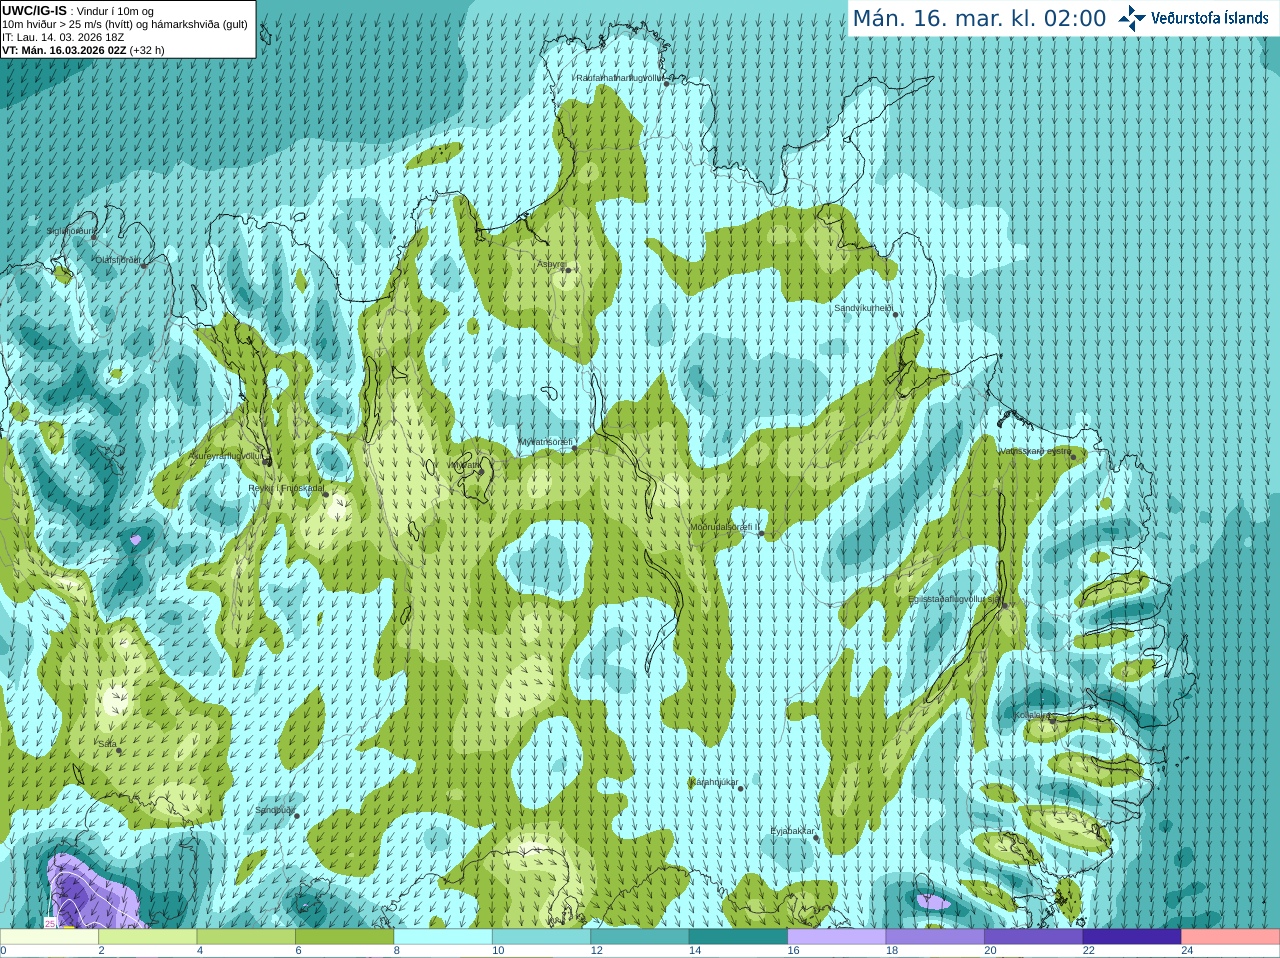The width and height of the screenshot is (1280, 958).
Task: Click the 'UWC/IG-IS : Vindur í 10m og' title line
Action: 77,11
